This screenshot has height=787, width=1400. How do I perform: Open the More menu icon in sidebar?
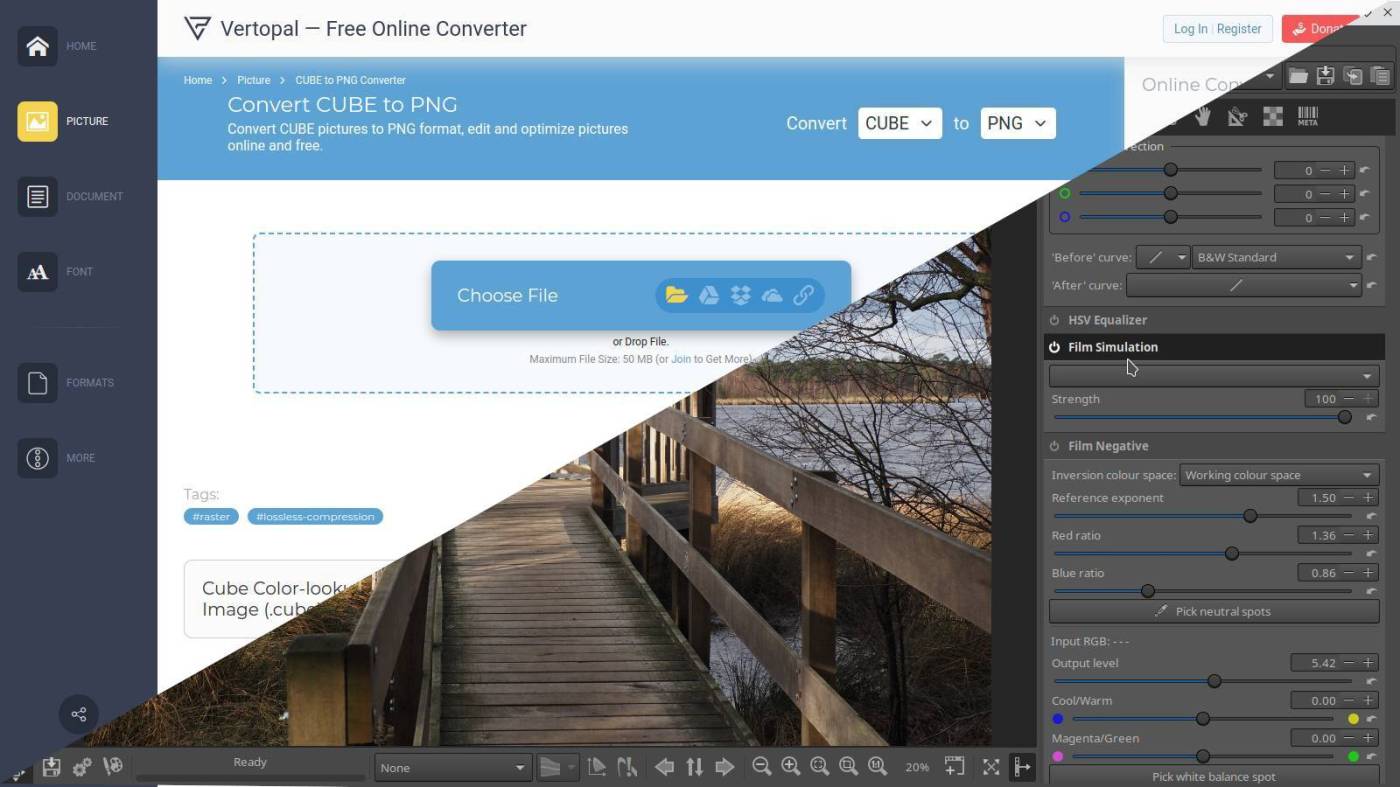point(37,458)
